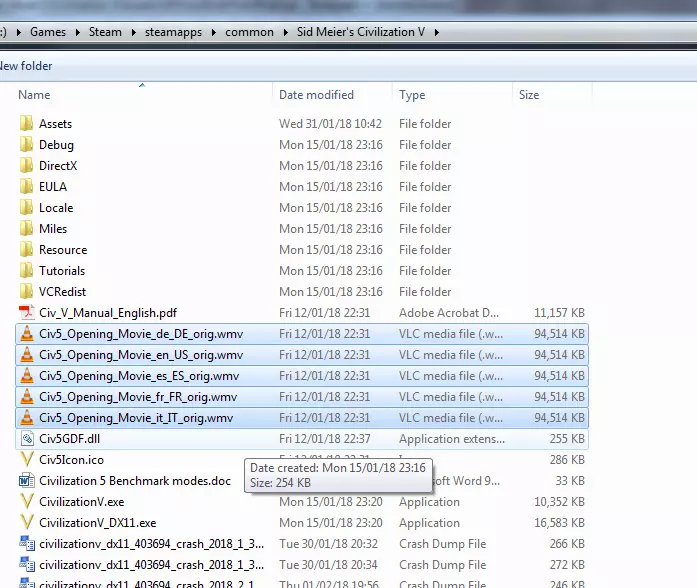Go to Games in the address bar

pyautogui.click(x=48, y=32)
